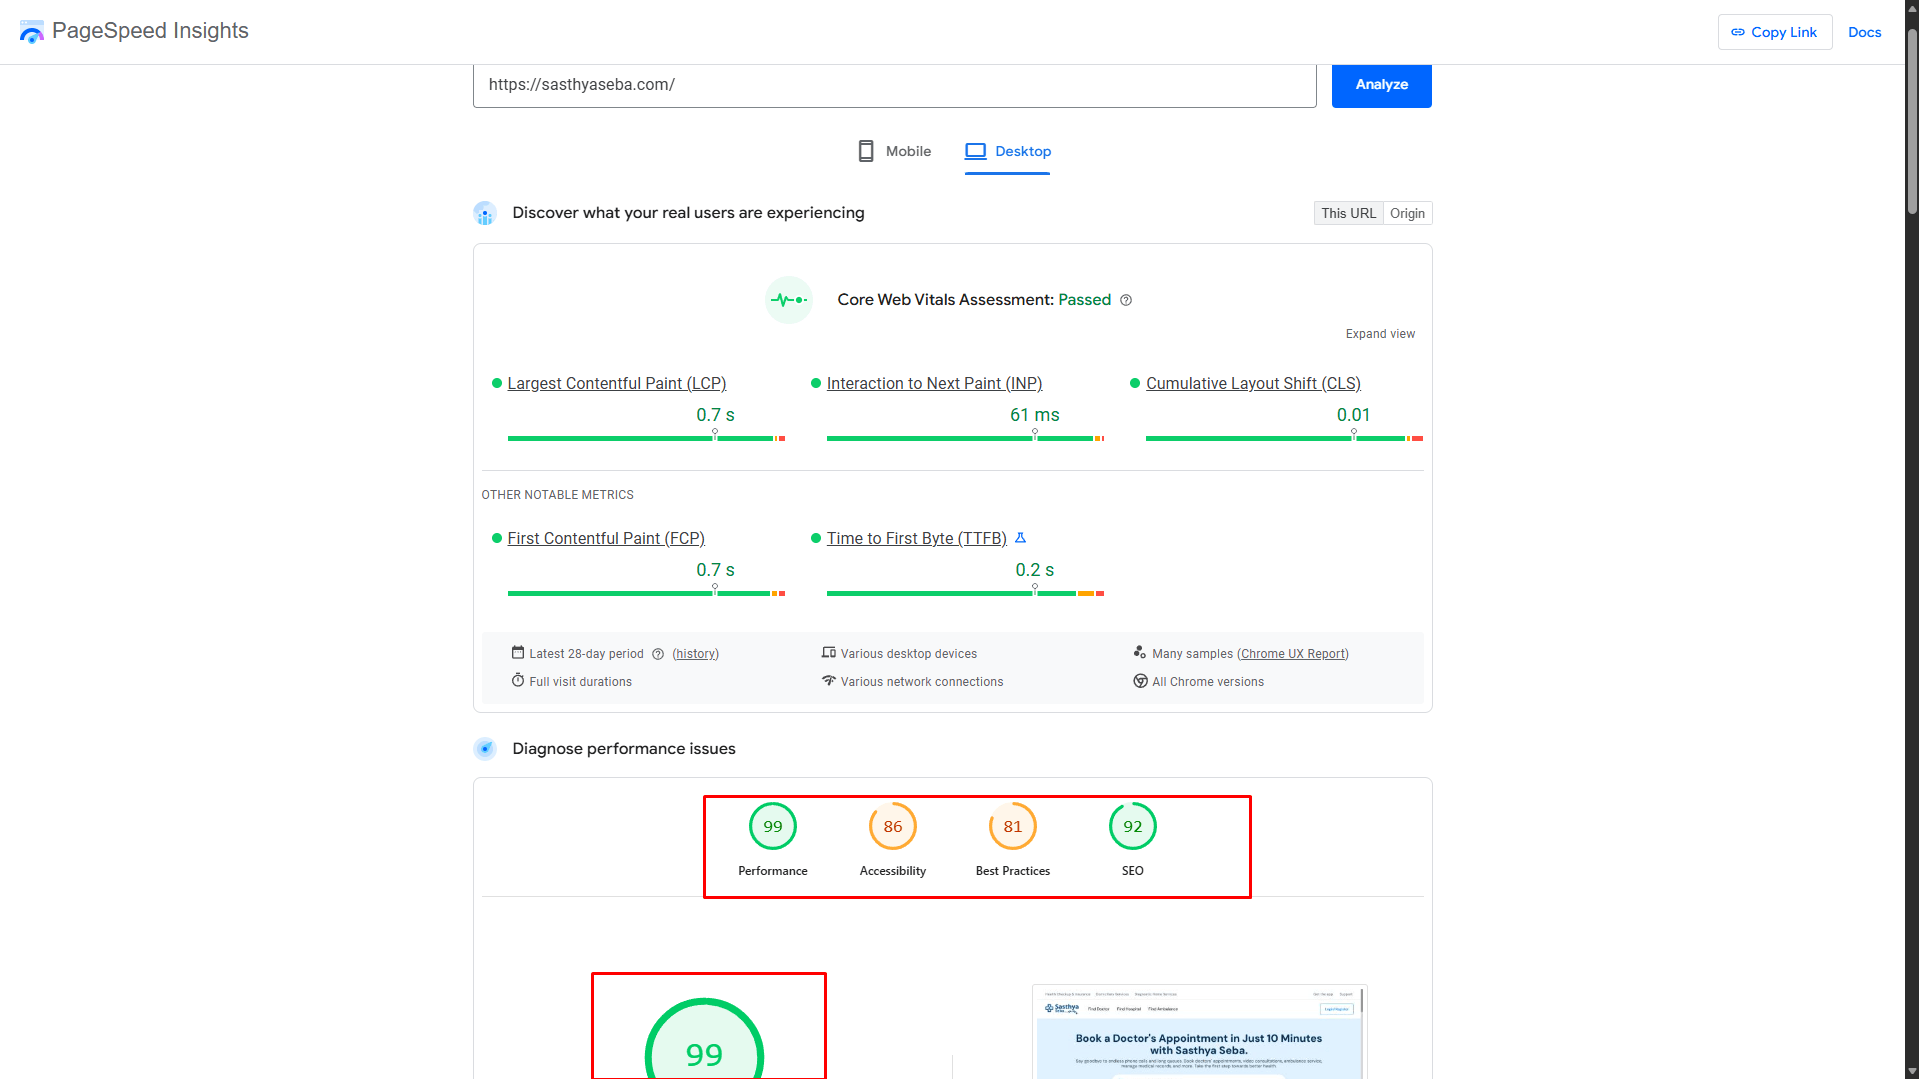Click the devices icon beside Various desktop devices
This screenshot has height=1079, width=1919.
pyautogui.click(x=829, y=653)
